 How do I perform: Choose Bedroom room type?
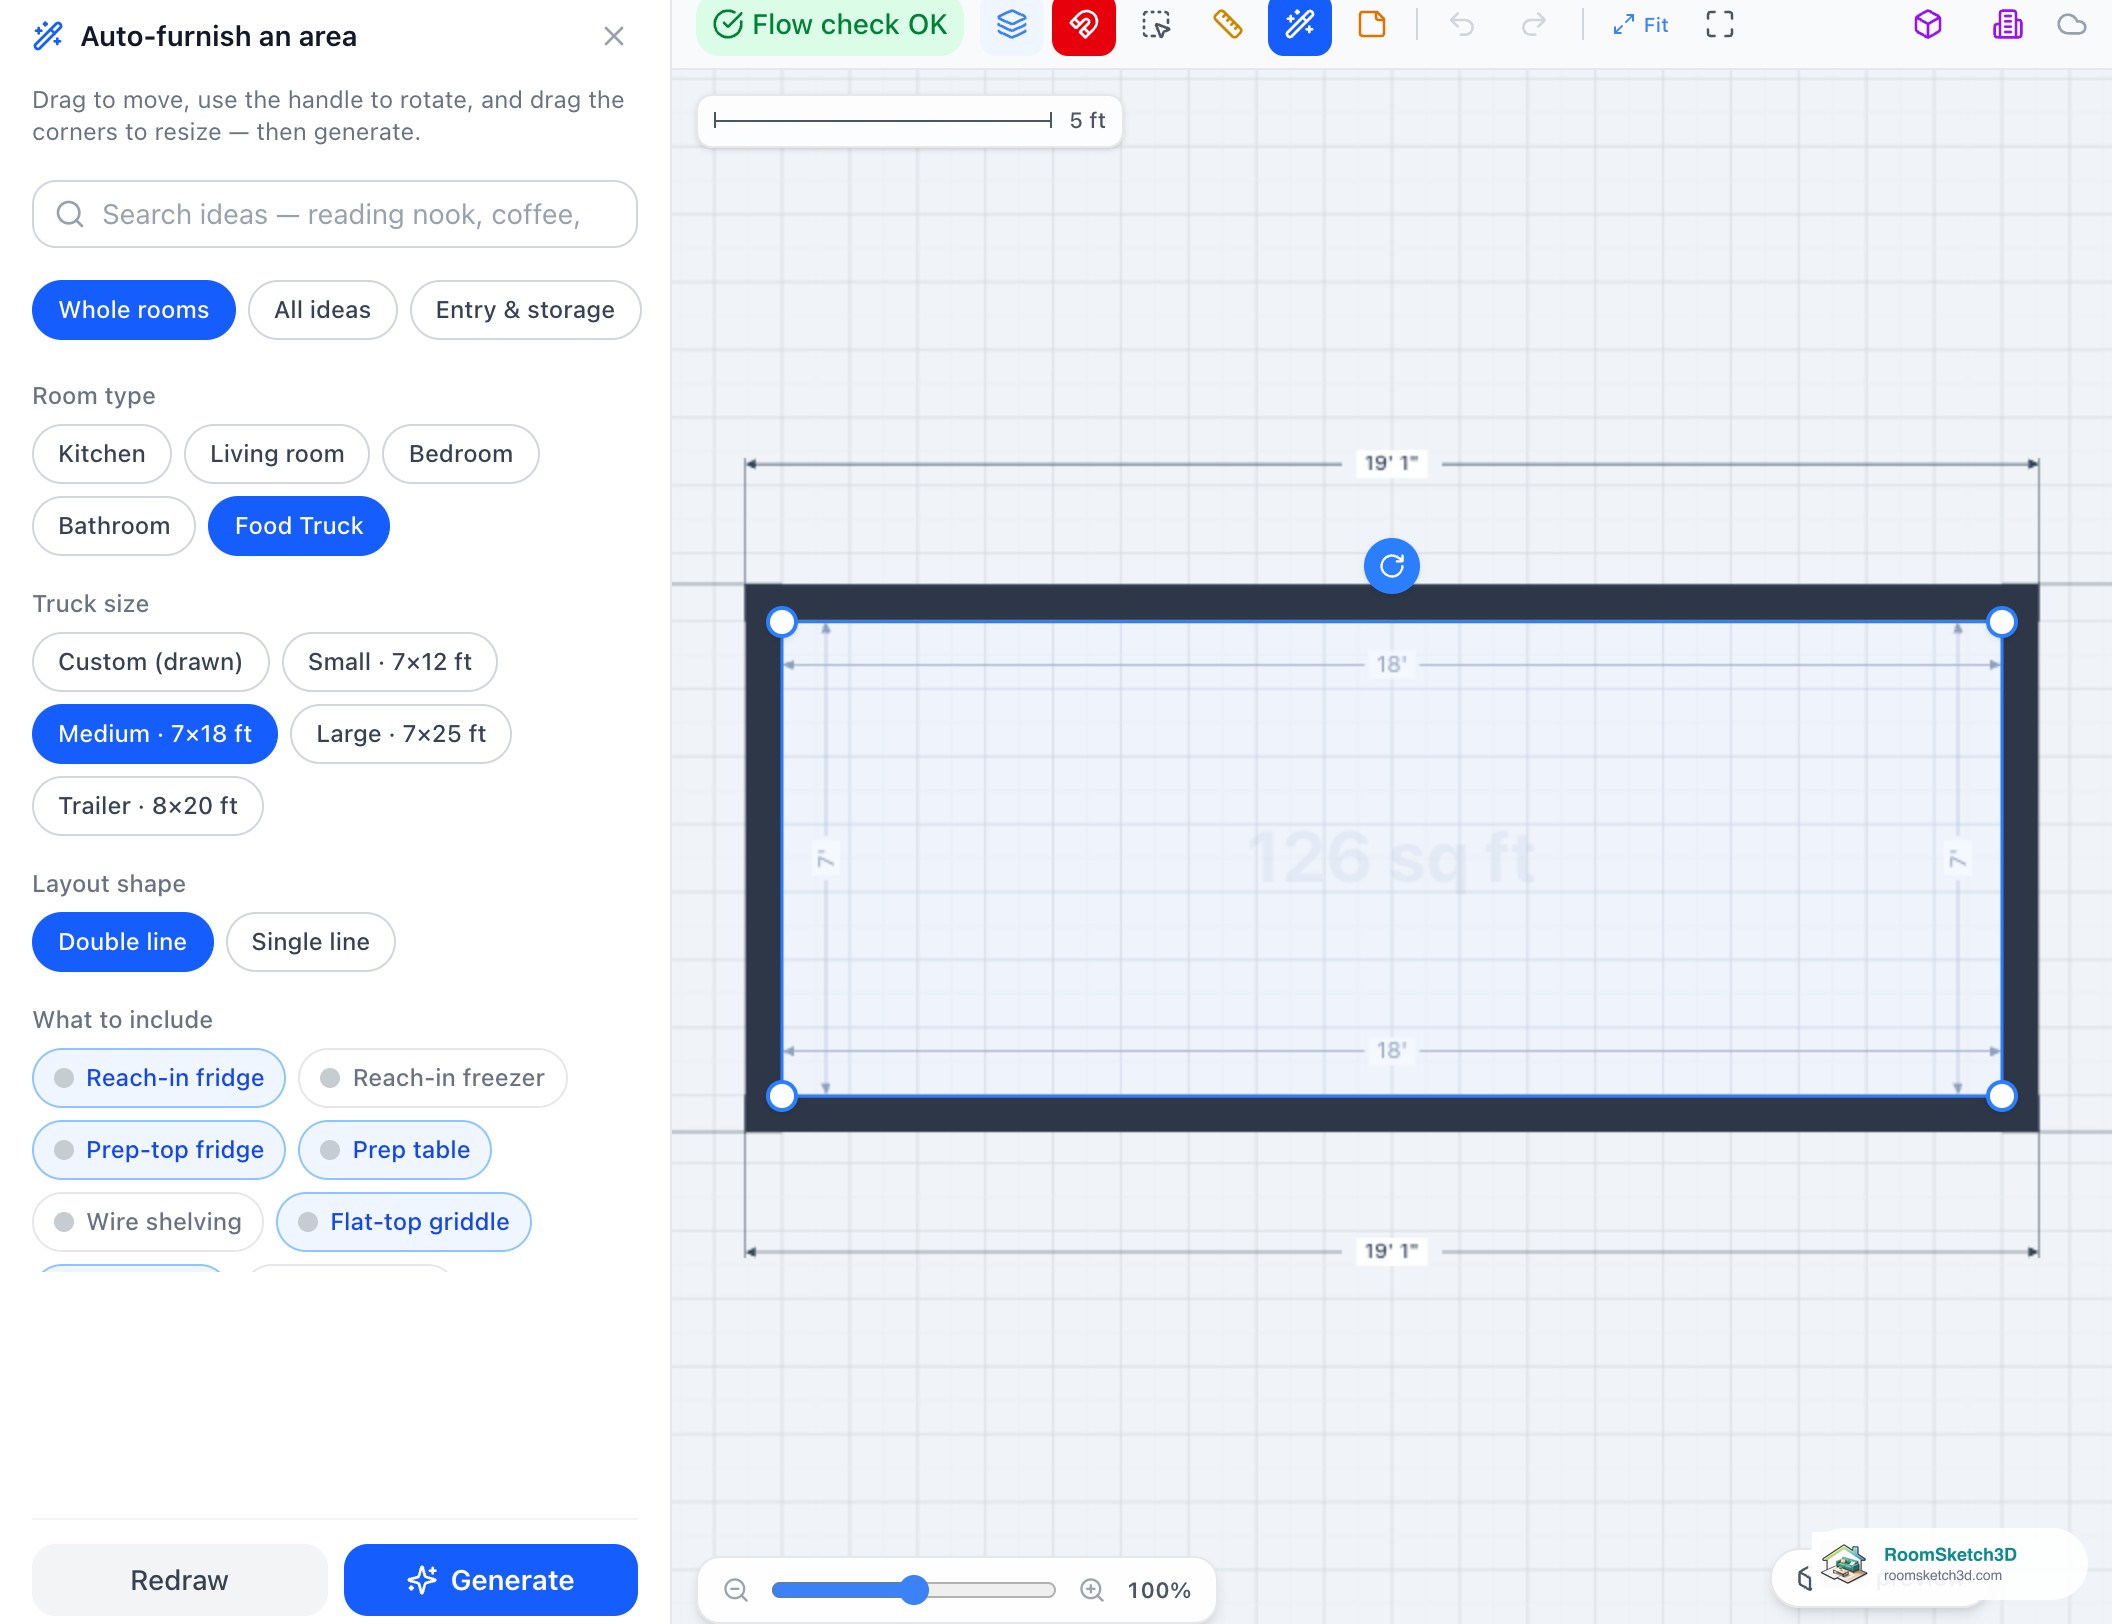pyautogui.click(x=461, y=454)
